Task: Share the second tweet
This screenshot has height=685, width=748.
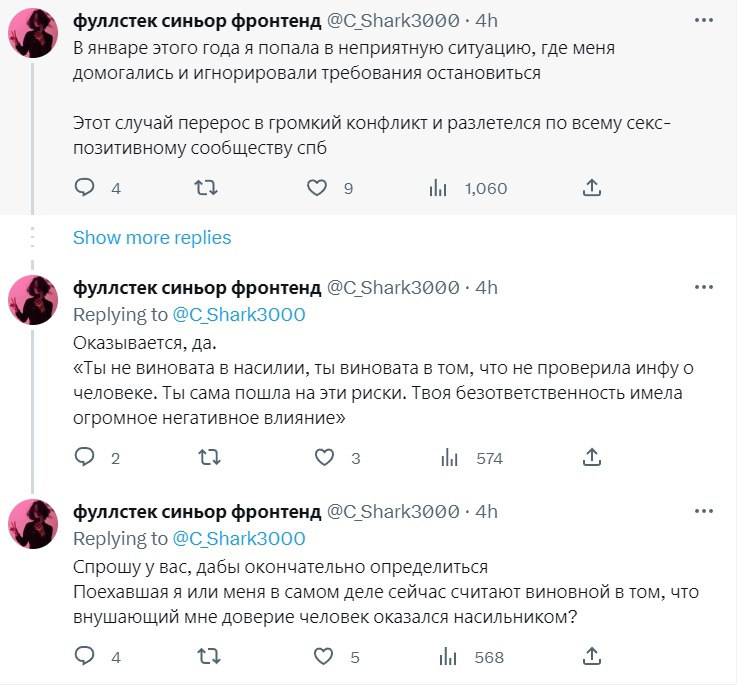Action: pyautogui.click(x=591, y=458)
